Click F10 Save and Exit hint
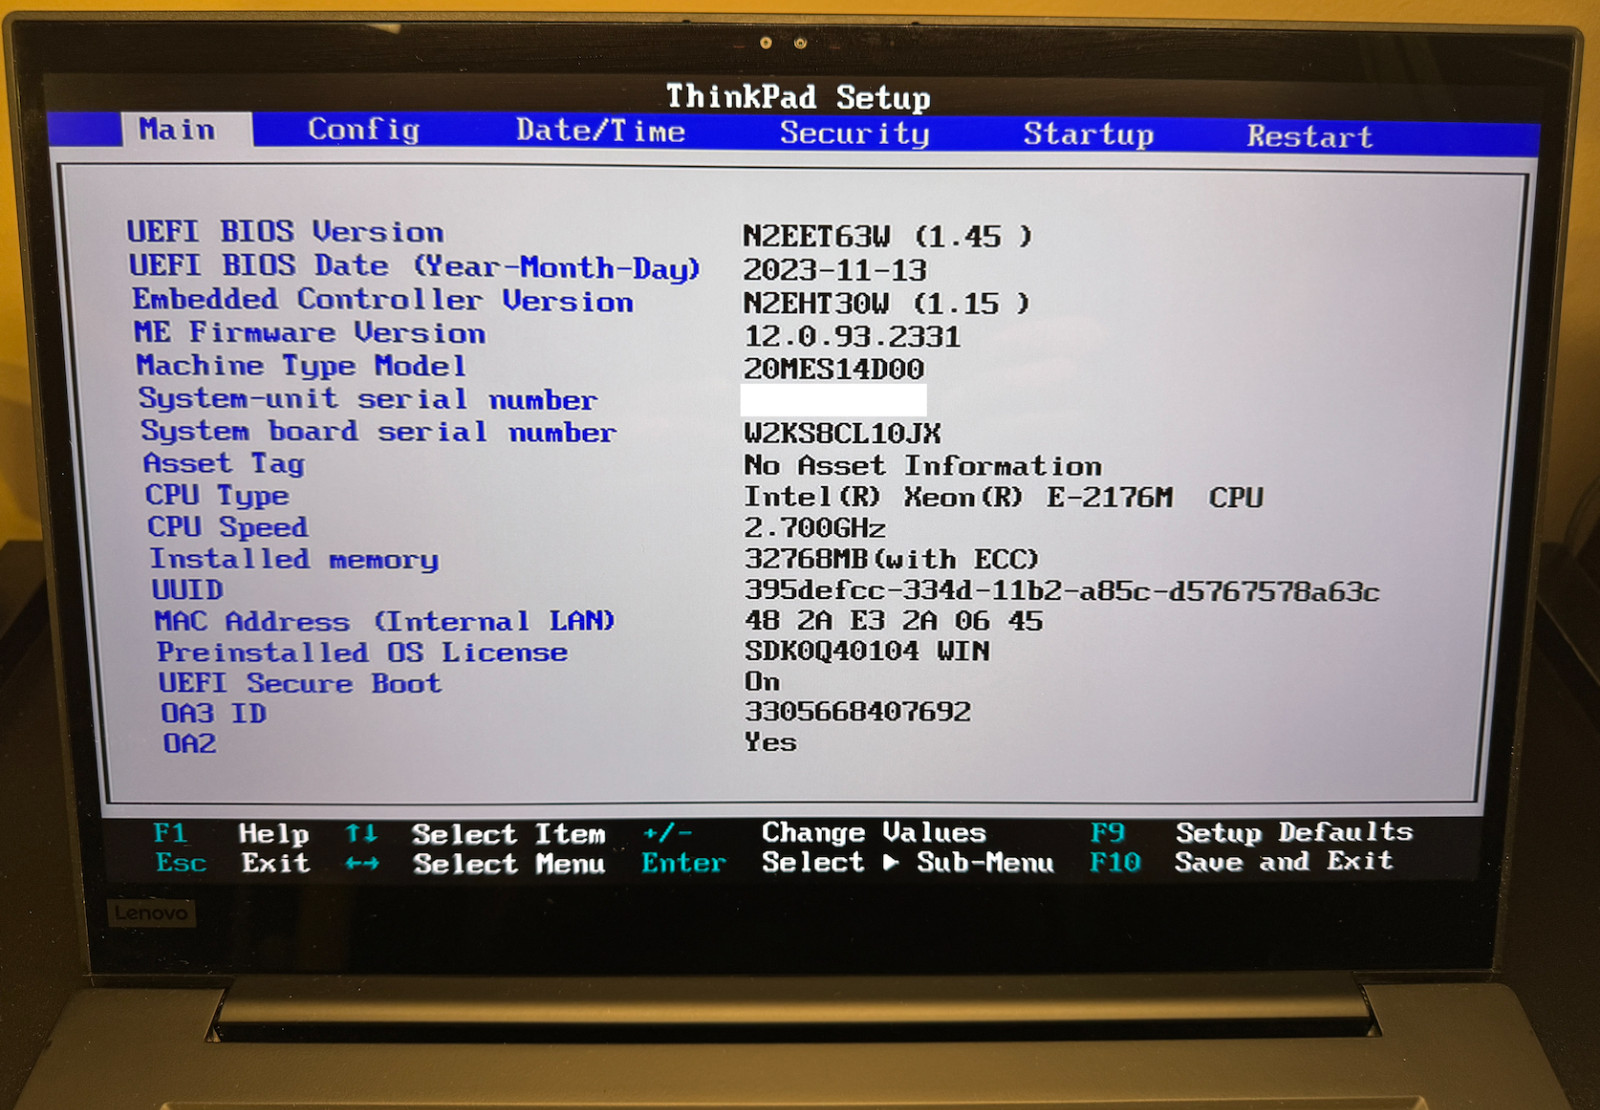Image resolution: width=1600 pixels, height=1110 pixels. pyautogui.click(x=1241, y=861)
